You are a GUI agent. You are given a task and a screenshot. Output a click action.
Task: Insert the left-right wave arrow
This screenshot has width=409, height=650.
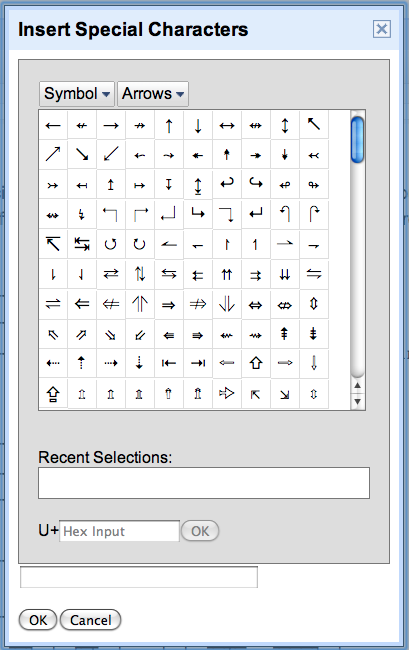tap(53, 214)
